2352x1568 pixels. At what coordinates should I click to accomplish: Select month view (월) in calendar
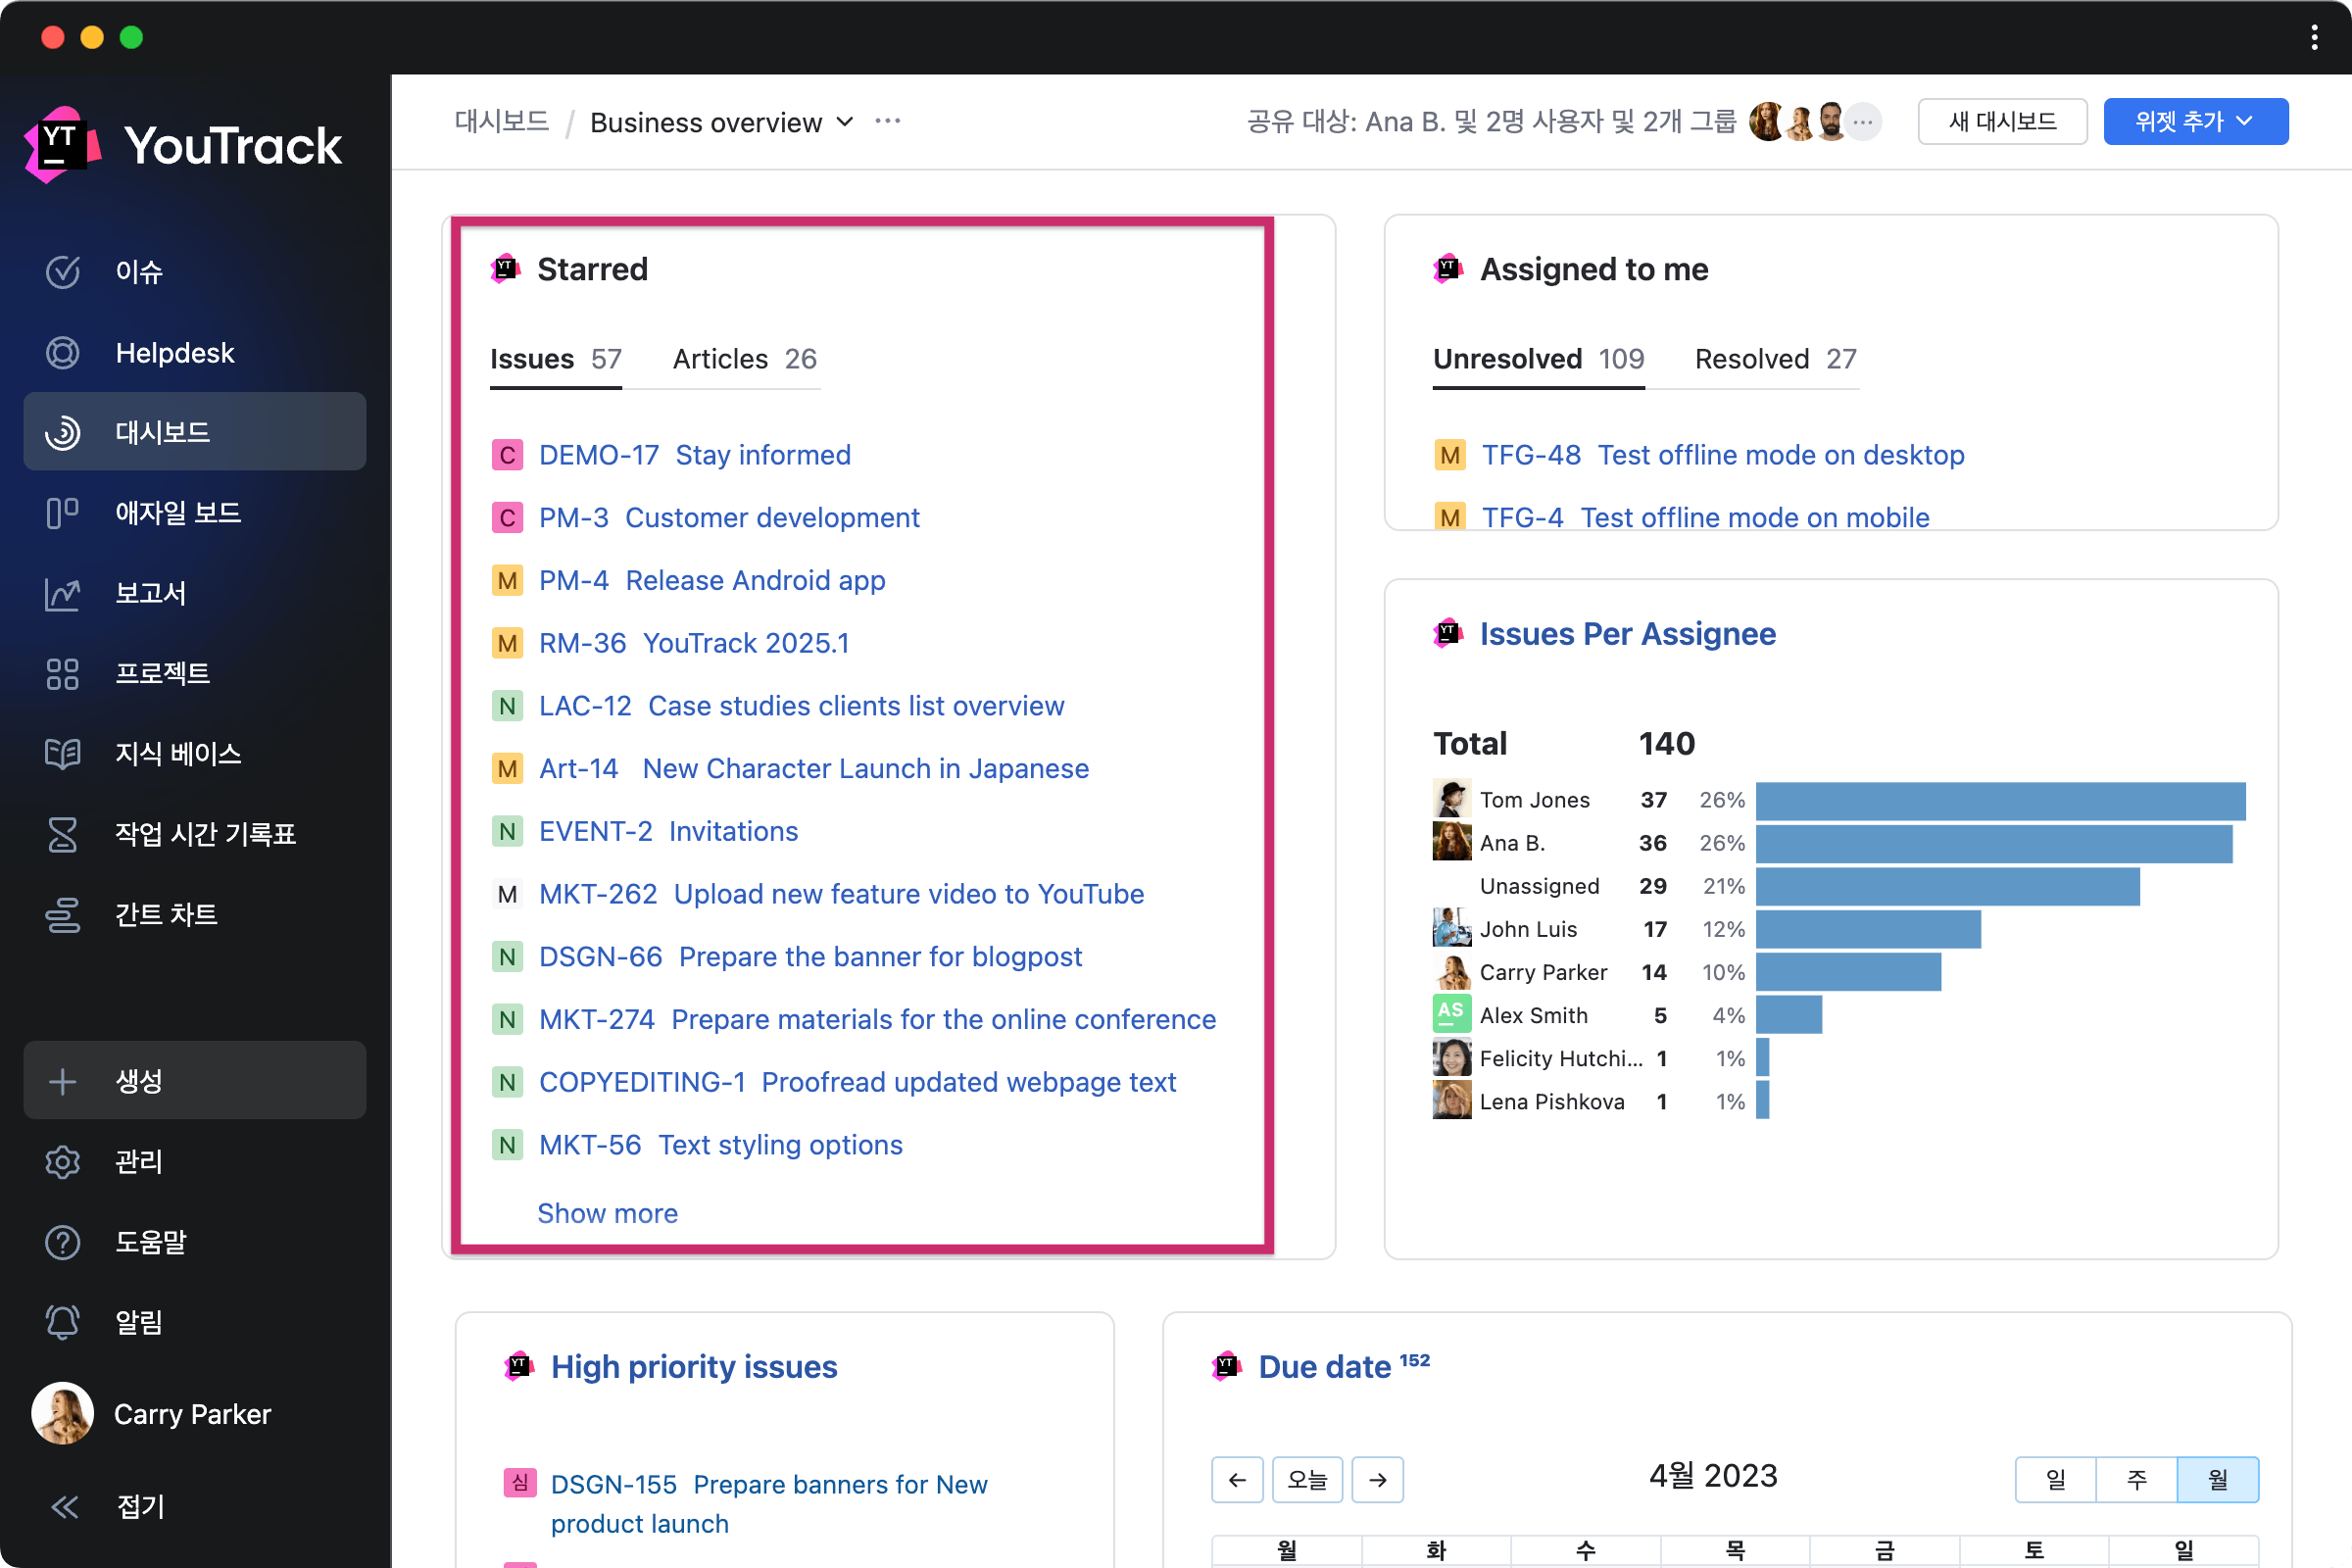pos(2217,1479)
